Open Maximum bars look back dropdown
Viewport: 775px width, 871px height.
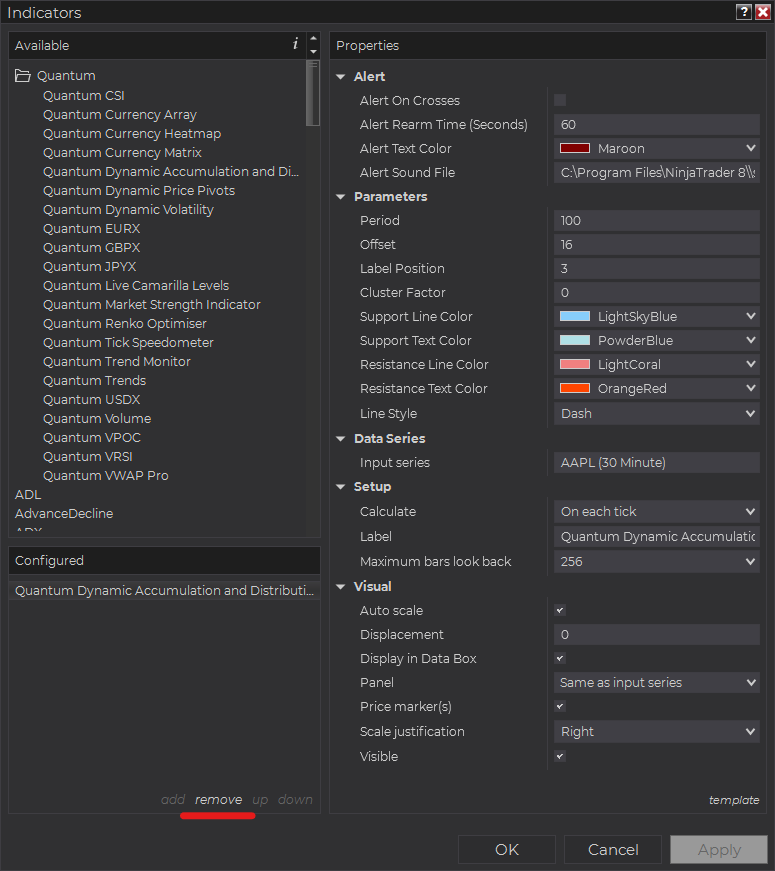click(x=657, y=561)
